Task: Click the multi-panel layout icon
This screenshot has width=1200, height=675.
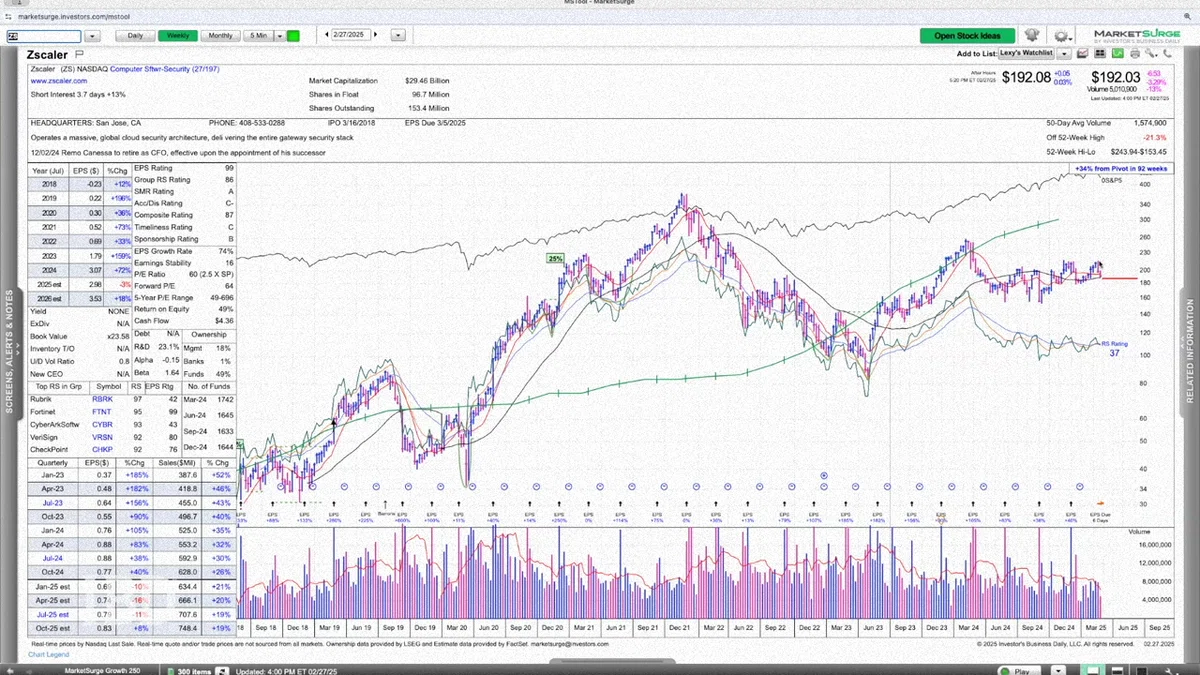Action: click(1100, 53)
